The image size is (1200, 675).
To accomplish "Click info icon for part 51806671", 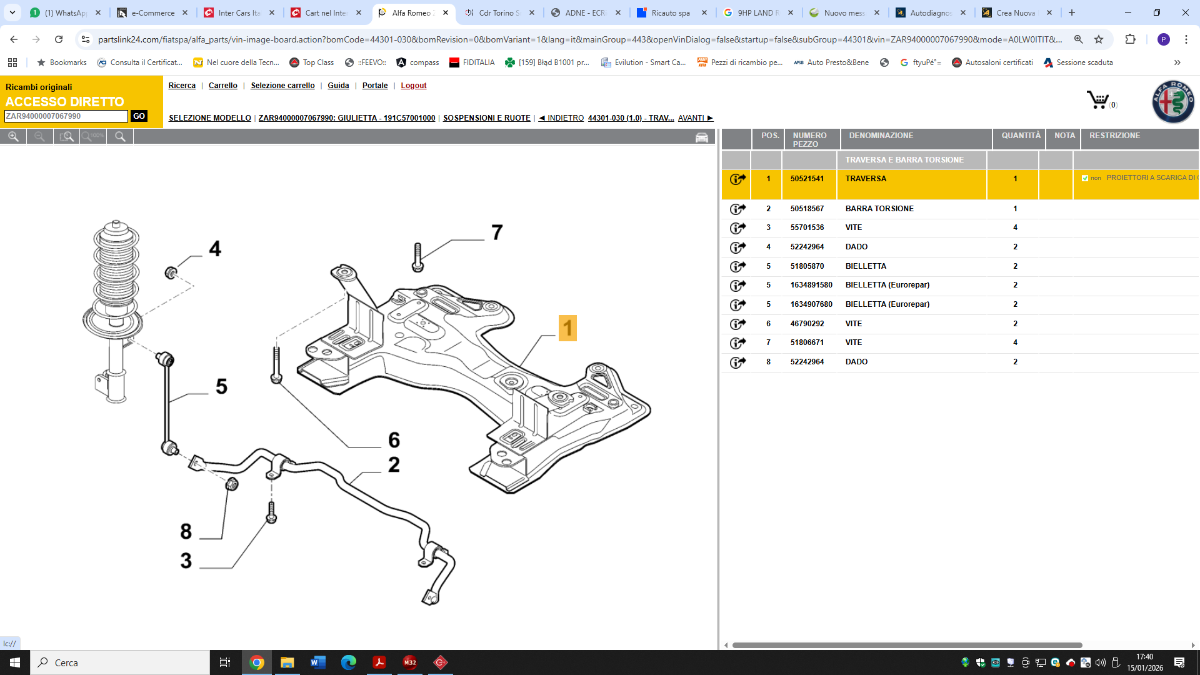I will [738, 343].
